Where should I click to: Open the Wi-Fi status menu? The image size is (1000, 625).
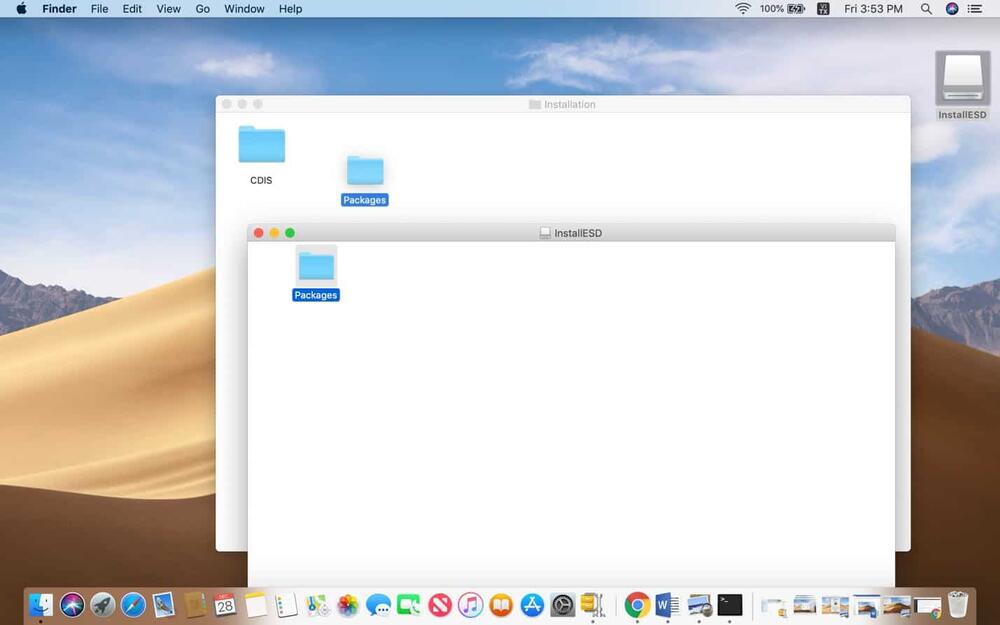[x=743, y=9]
